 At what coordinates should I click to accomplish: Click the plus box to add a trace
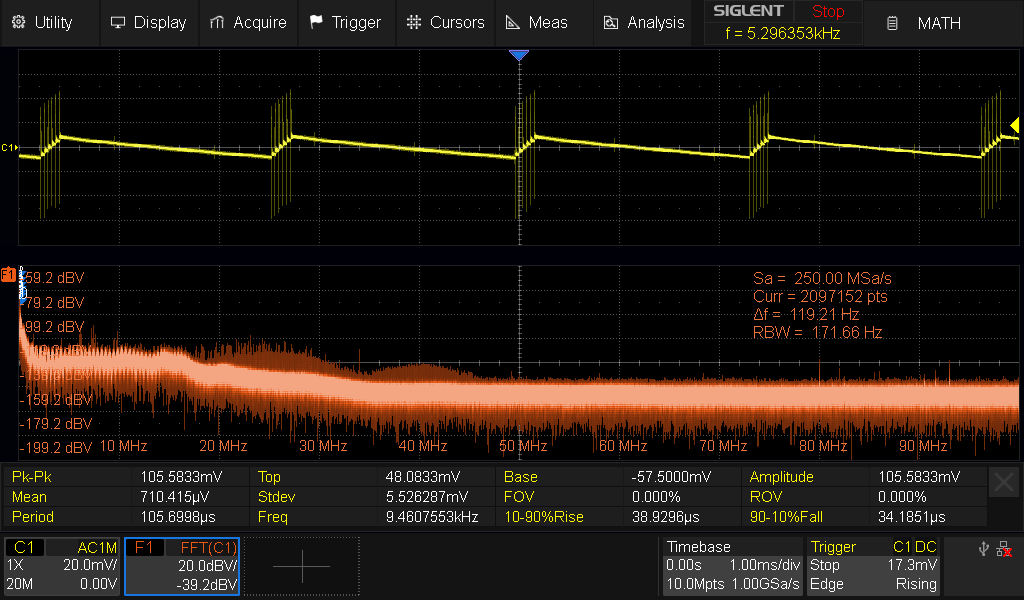click(x=301, y=566)
